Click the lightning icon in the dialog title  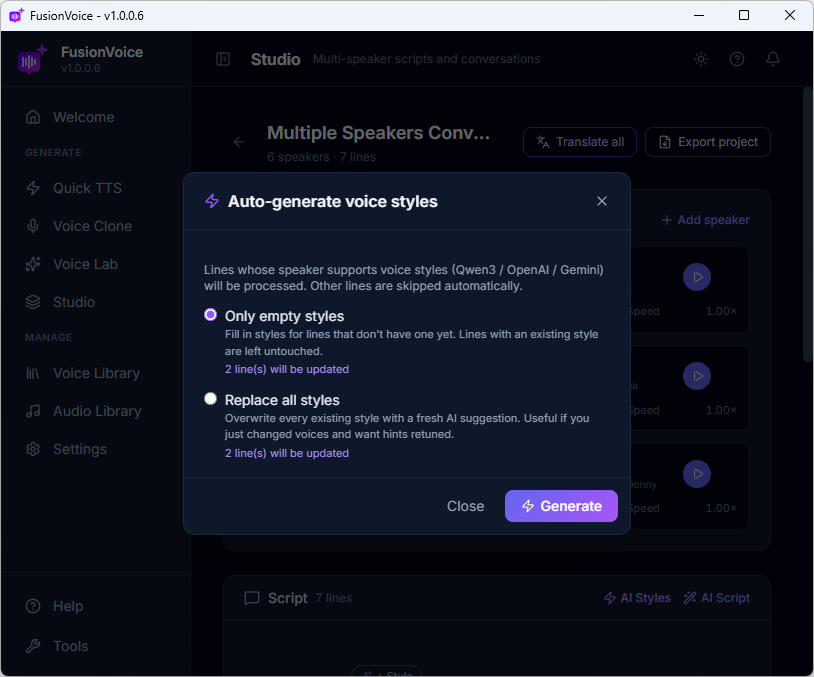(x=212, y=201)
